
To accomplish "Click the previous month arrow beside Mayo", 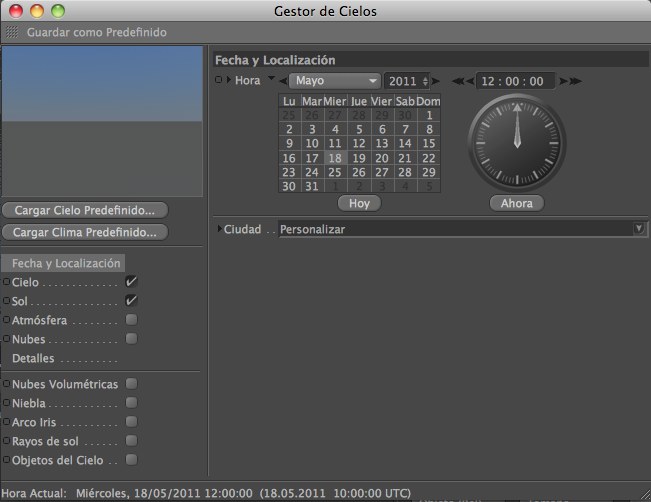I will (x=281, y=81).
